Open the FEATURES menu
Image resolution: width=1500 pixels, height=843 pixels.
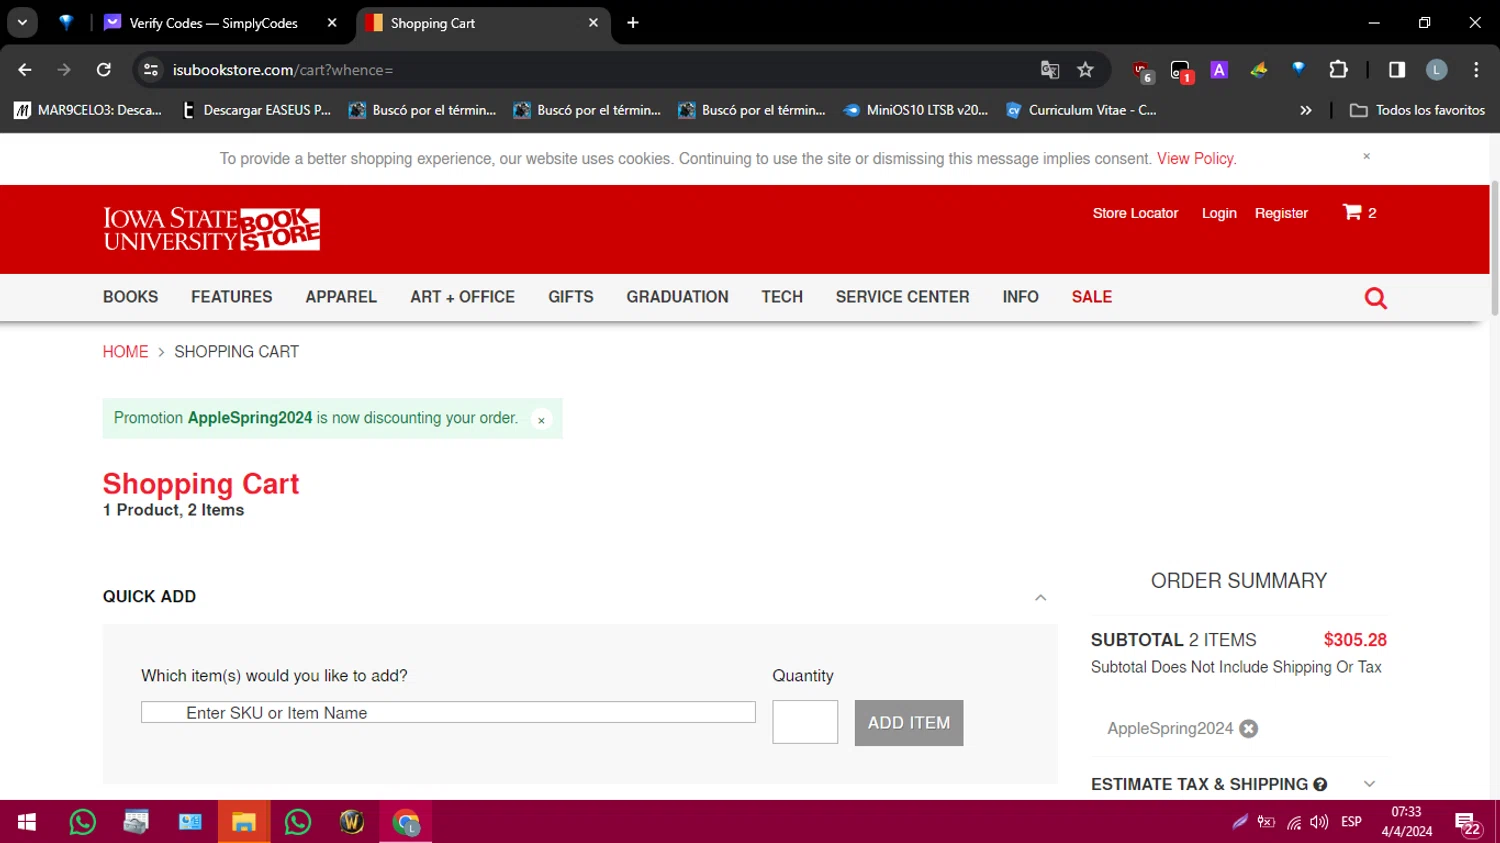click(x=231, y=297)
